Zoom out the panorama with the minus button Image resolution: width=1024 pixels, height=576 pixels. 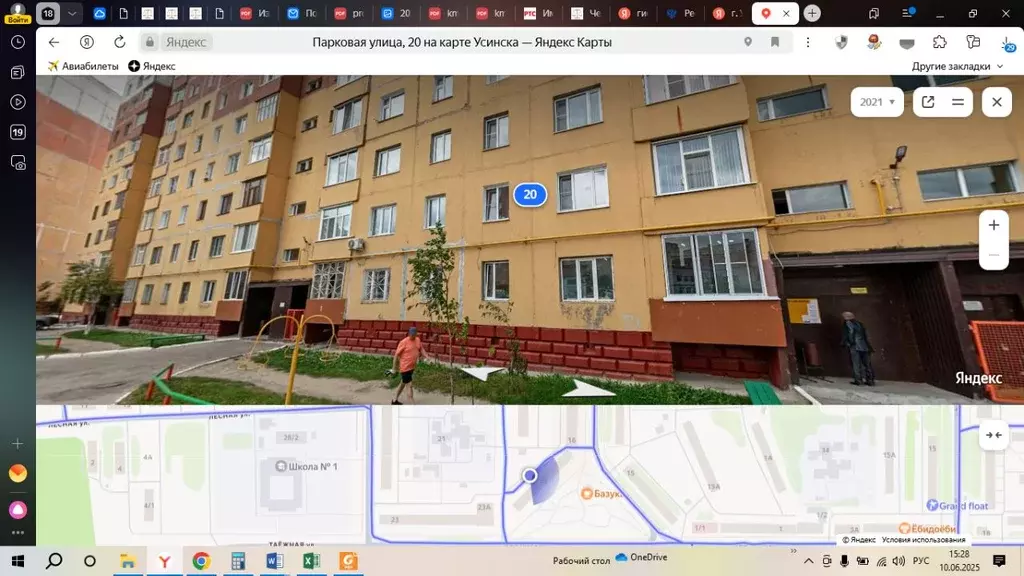coord(993,255)
